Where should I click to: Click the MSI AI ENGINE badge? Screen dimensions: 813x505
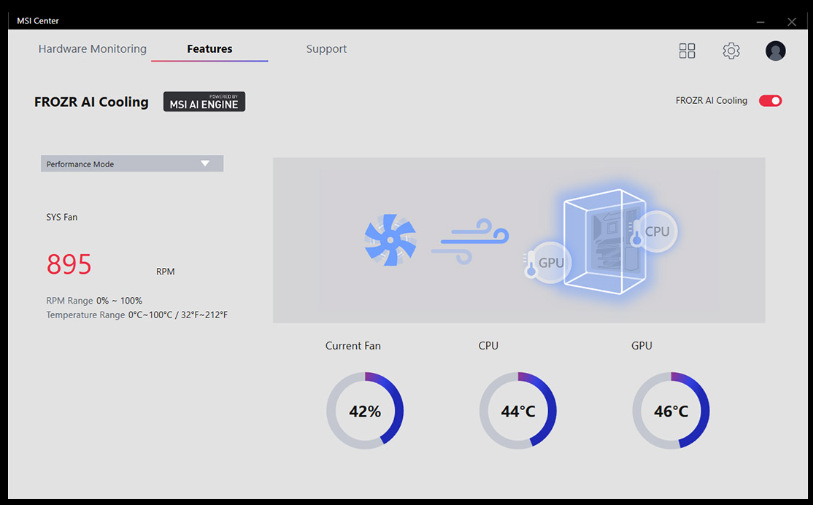click(204, 102)
